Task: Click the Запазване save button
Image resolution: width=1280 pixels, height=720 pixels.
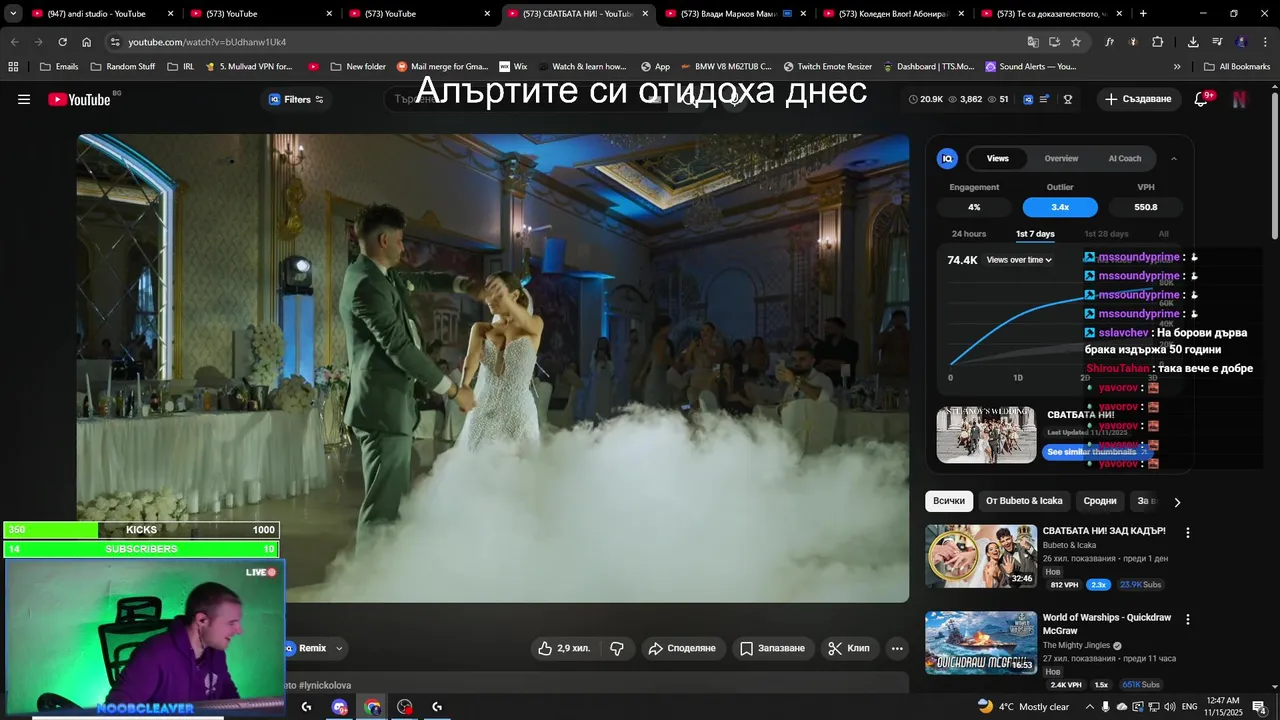Action: point(772,648)
